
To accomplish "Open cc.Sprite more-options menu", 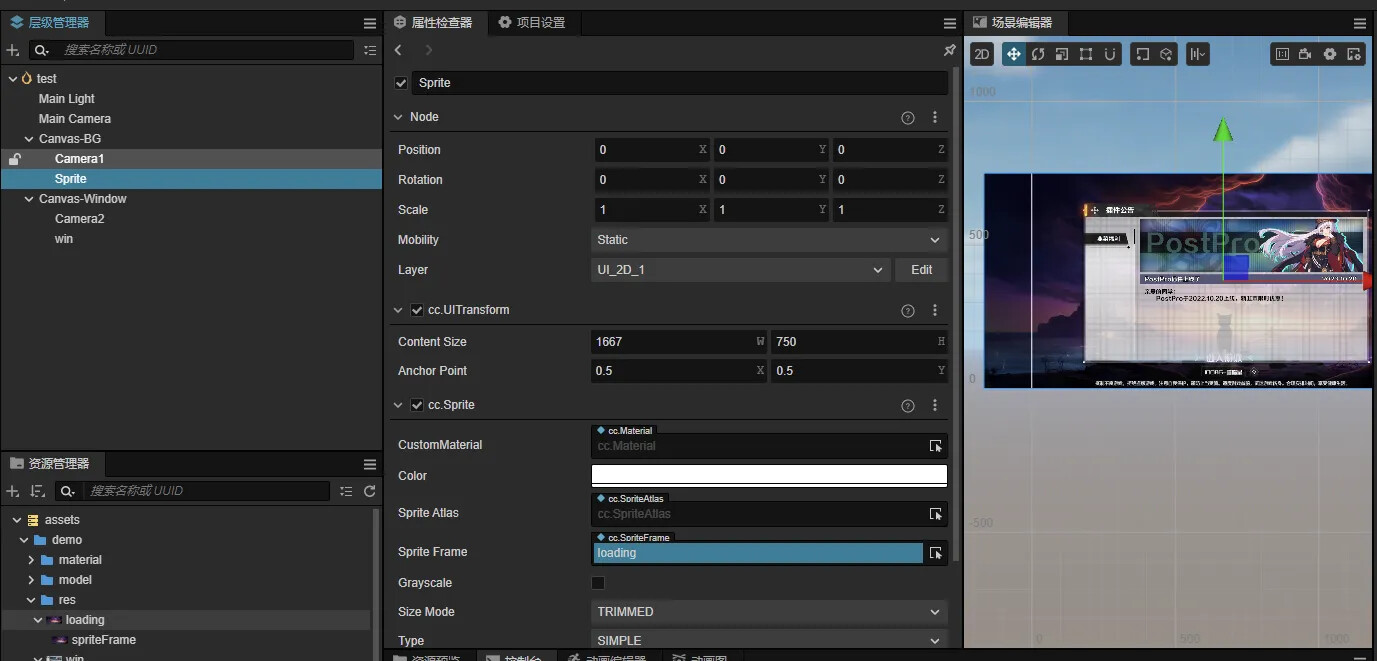I will (935, 405).
